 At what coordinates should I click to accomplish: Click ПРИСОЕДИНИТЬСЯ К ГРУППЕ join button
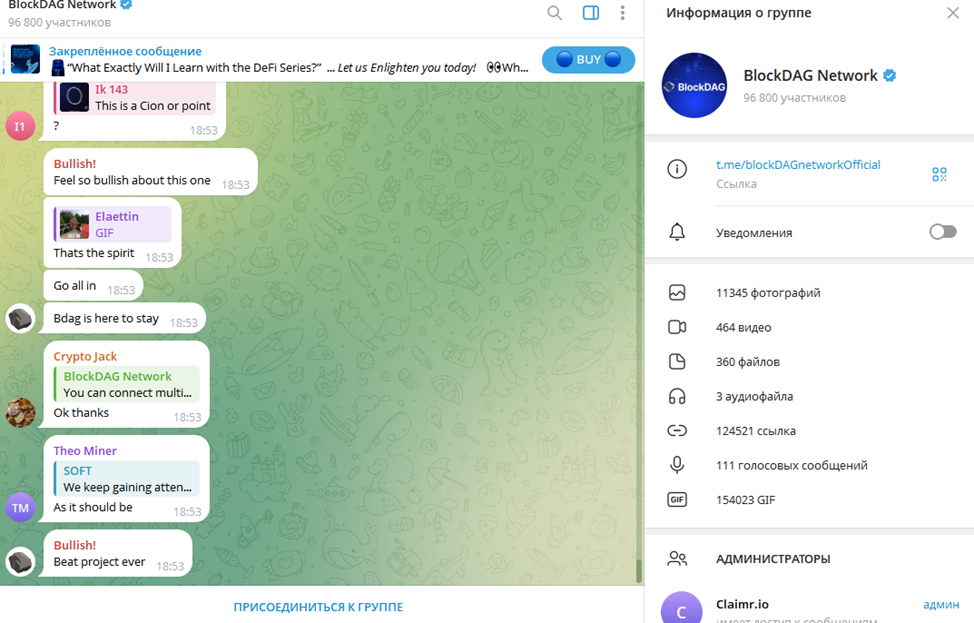coord(318,607)
